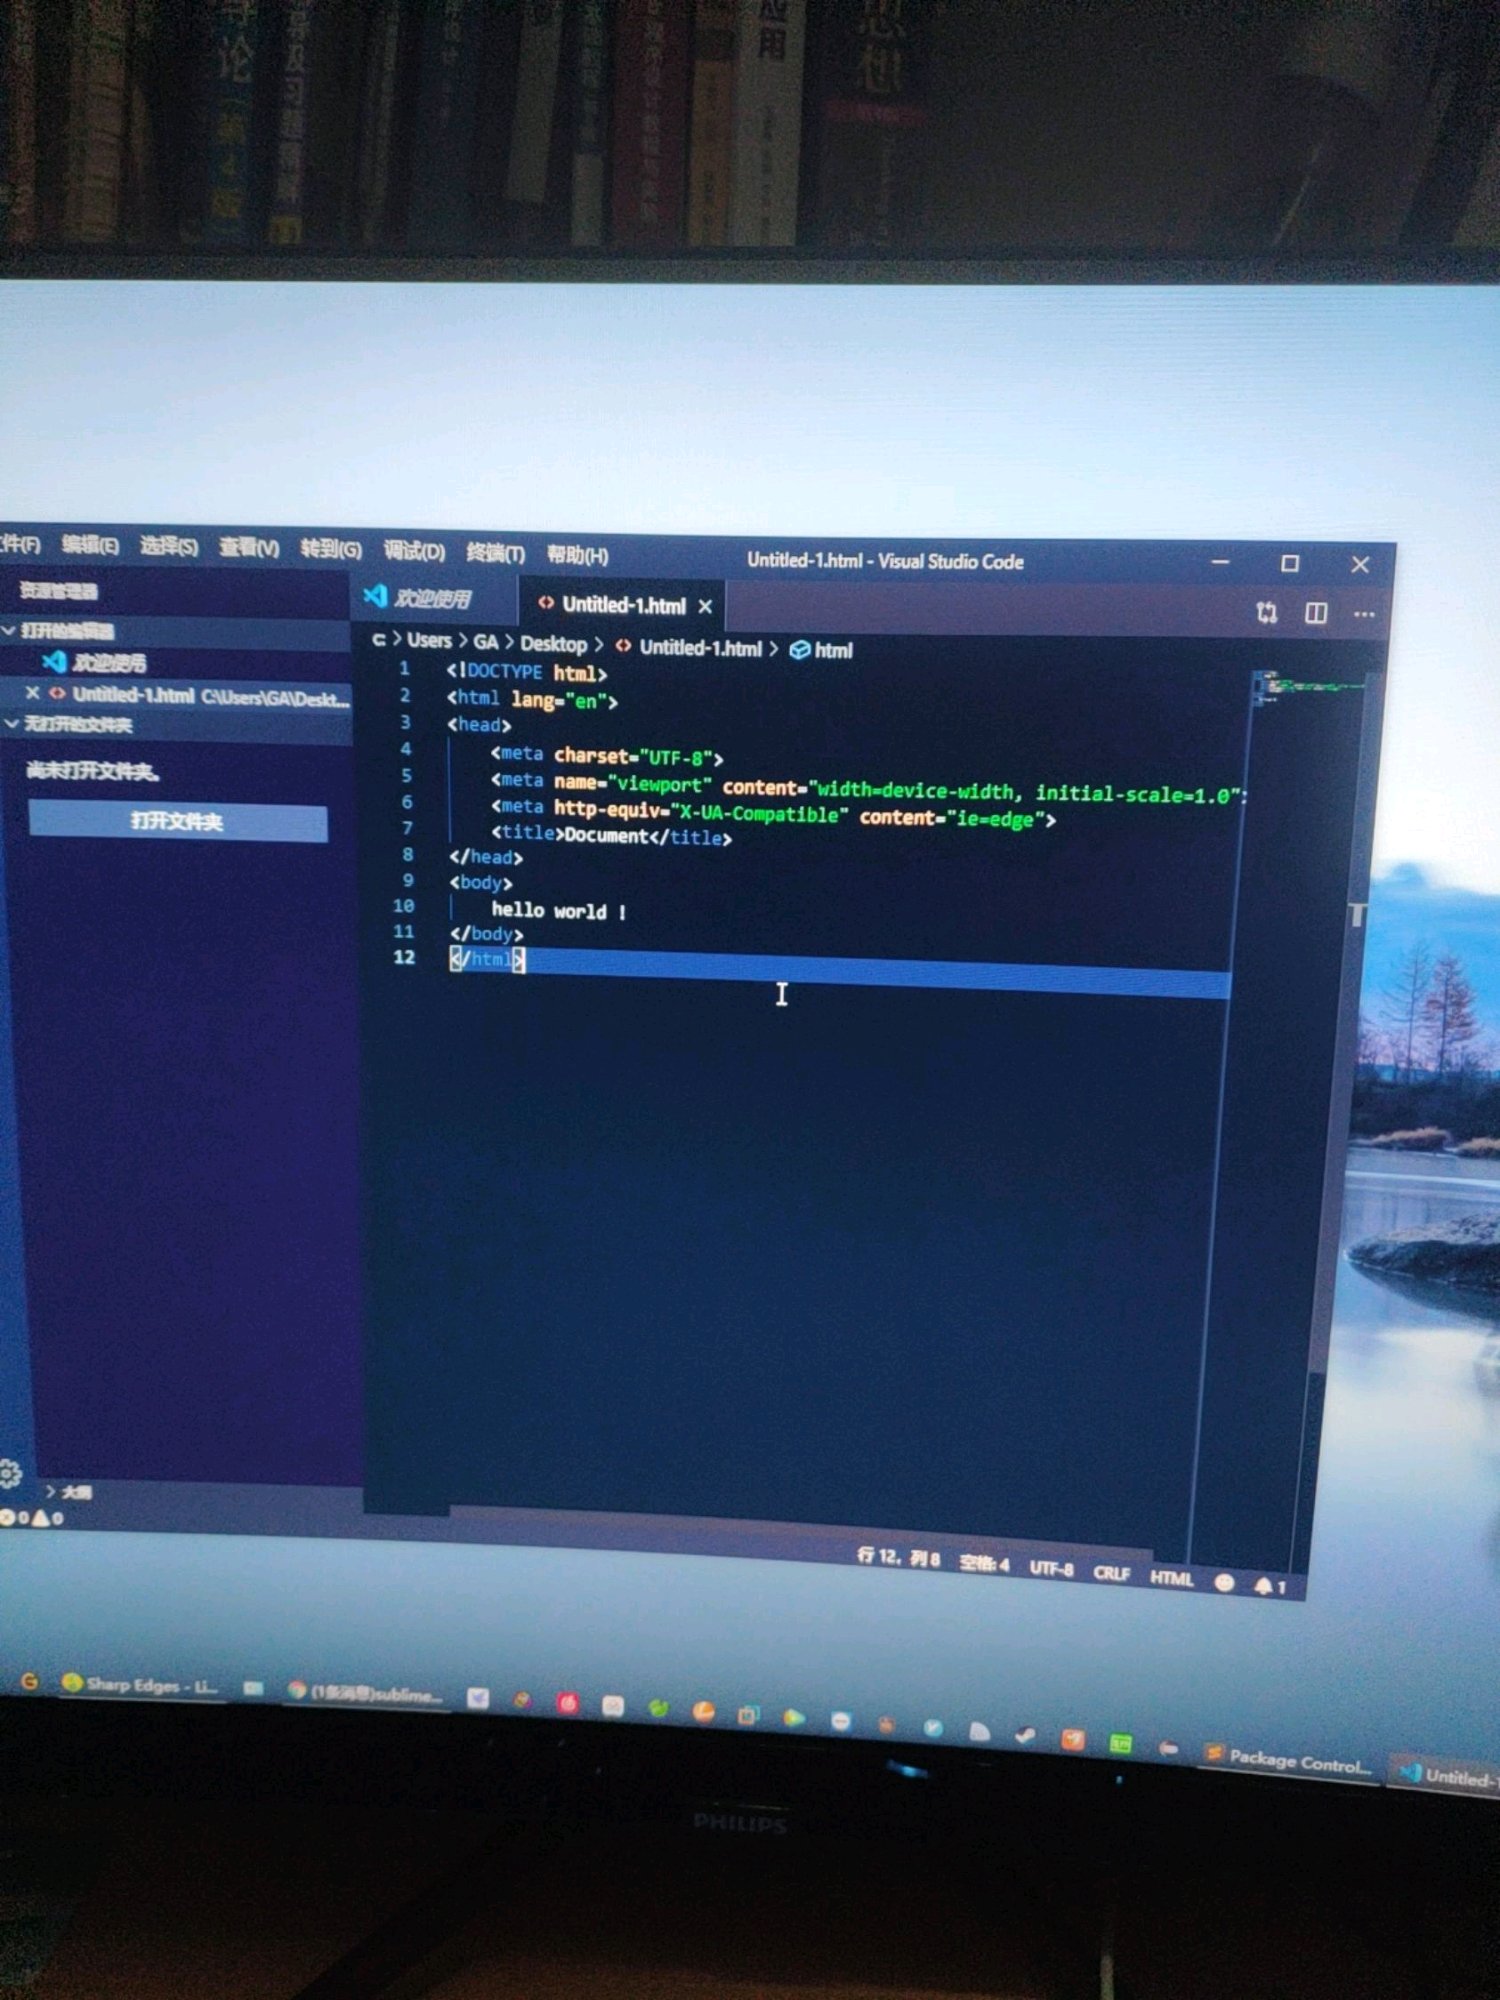Open the Users breadcrumb dropdown
The width and height of the screenshot is (1500, 2000).
point(429,640)
